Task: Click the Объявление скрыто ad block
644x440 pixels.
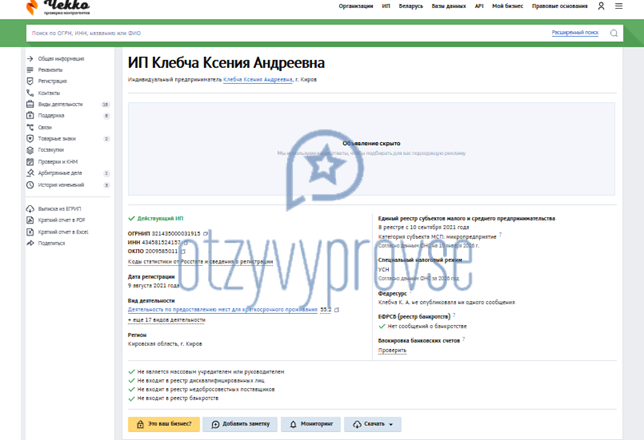Action: [x=371, y=149]
